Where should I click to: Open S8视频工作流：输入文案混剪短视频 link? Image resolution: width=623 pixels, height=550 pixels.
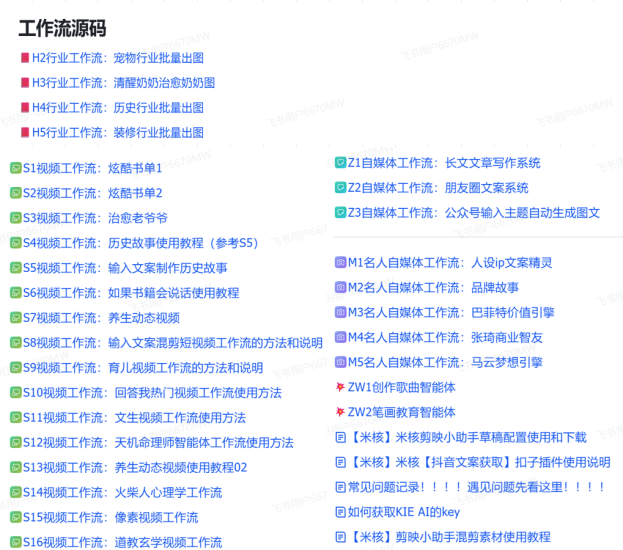[x=173, y=343]
